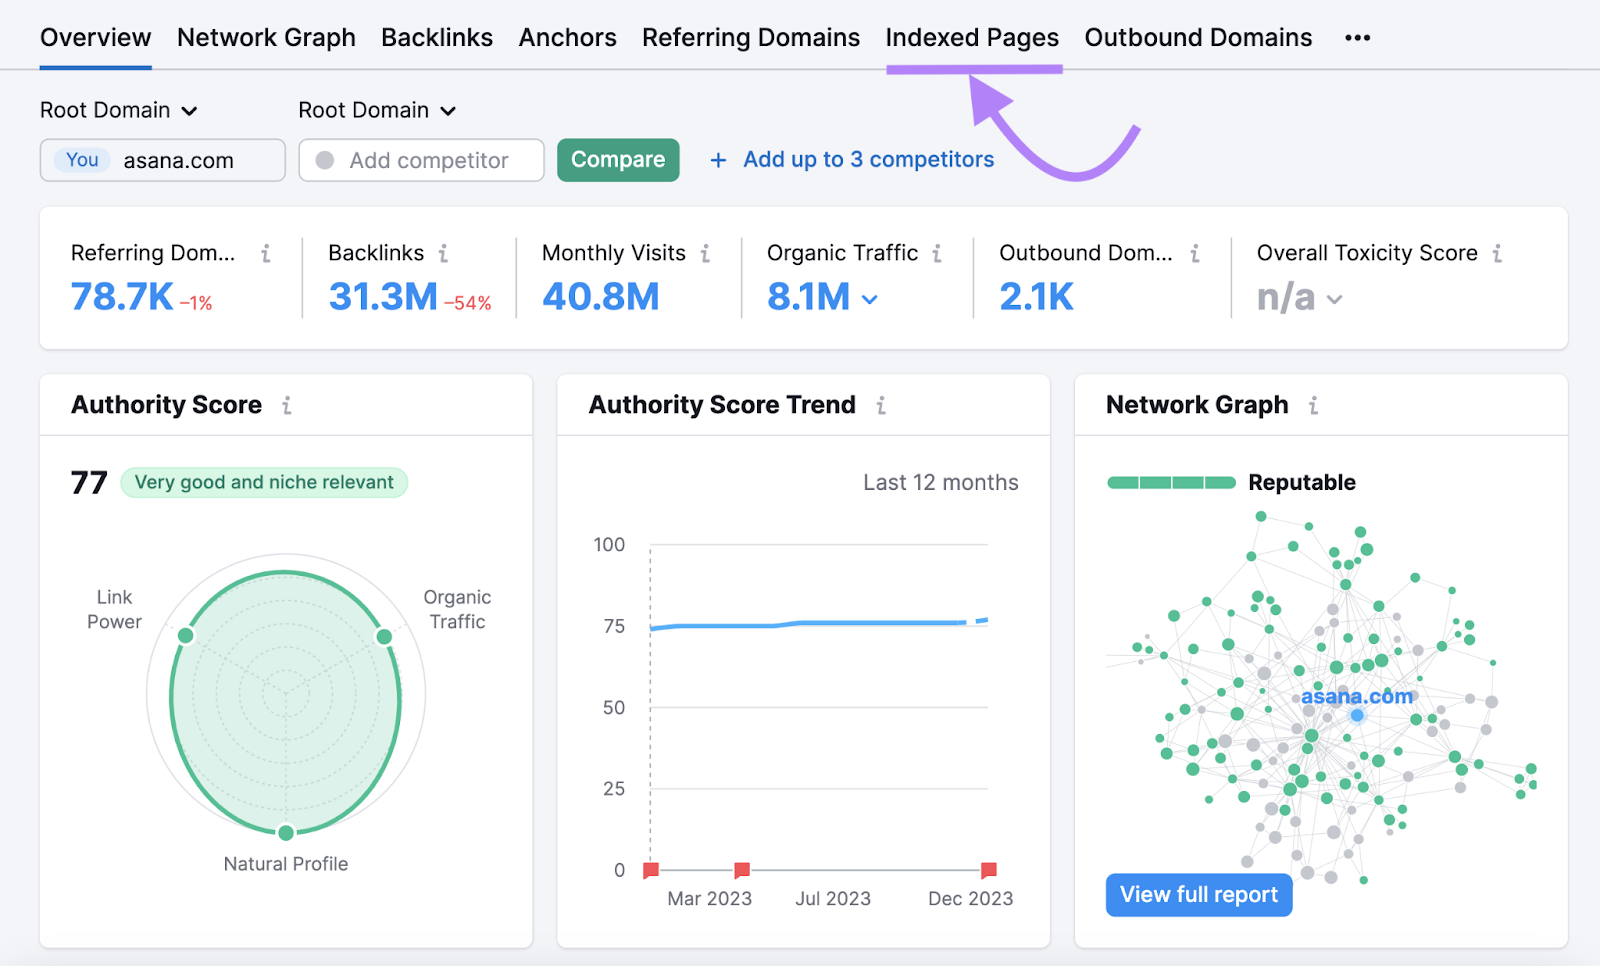Open the 31.3M backlinks value
Image resolution: width=1600 pixels, height=966 pixels.
pos(383,297)
